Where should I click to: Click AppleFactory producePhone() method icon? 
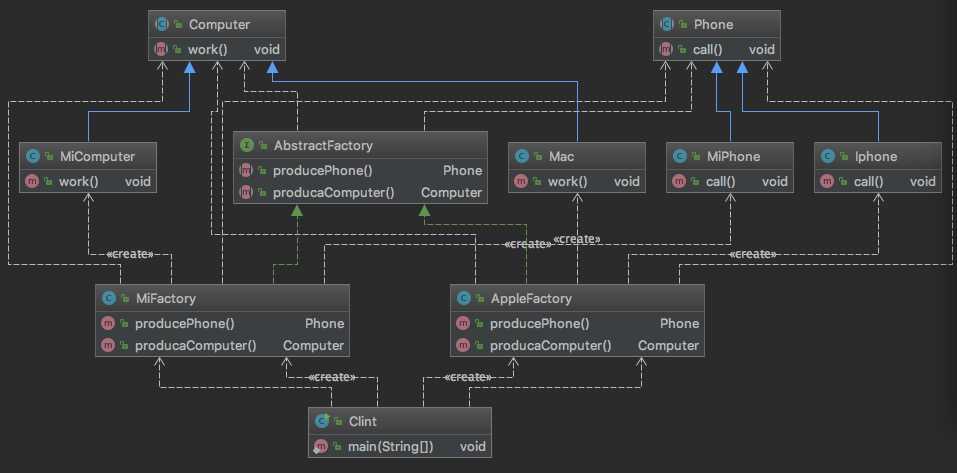click(463, 323)
